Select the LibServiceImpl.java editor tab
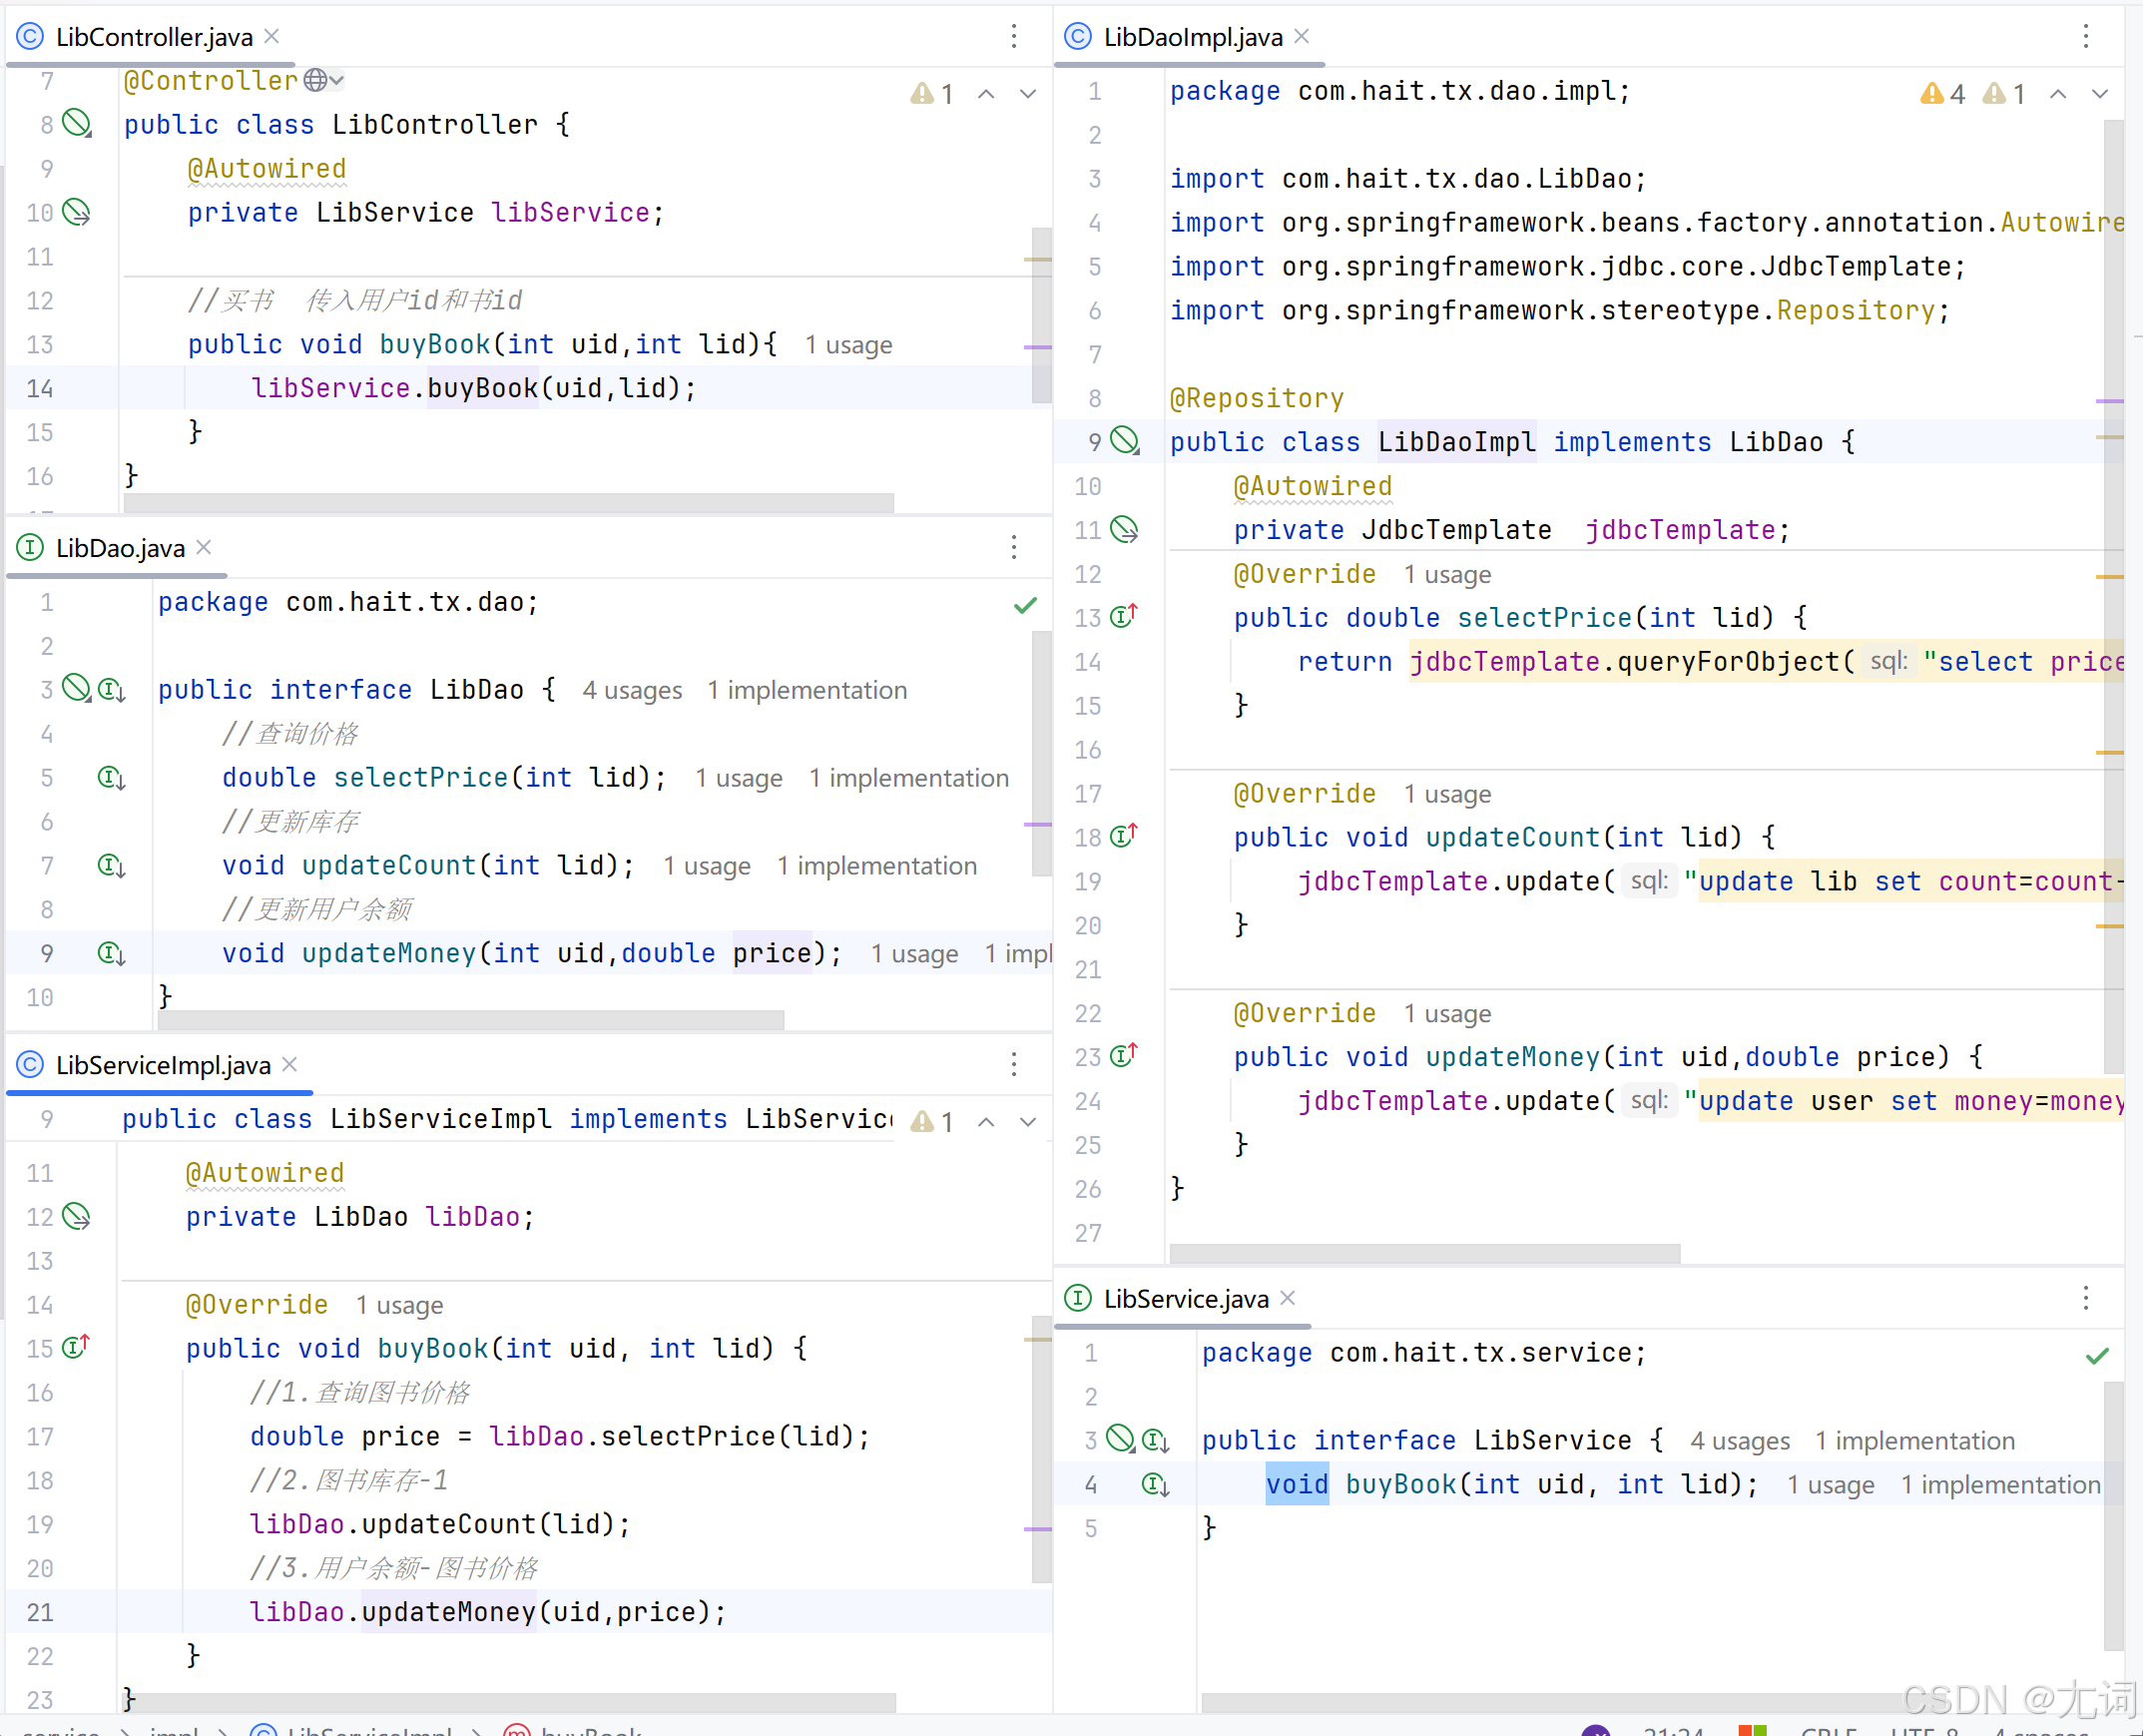This screenshot has height=1736, width=2143. point(162,1065)
